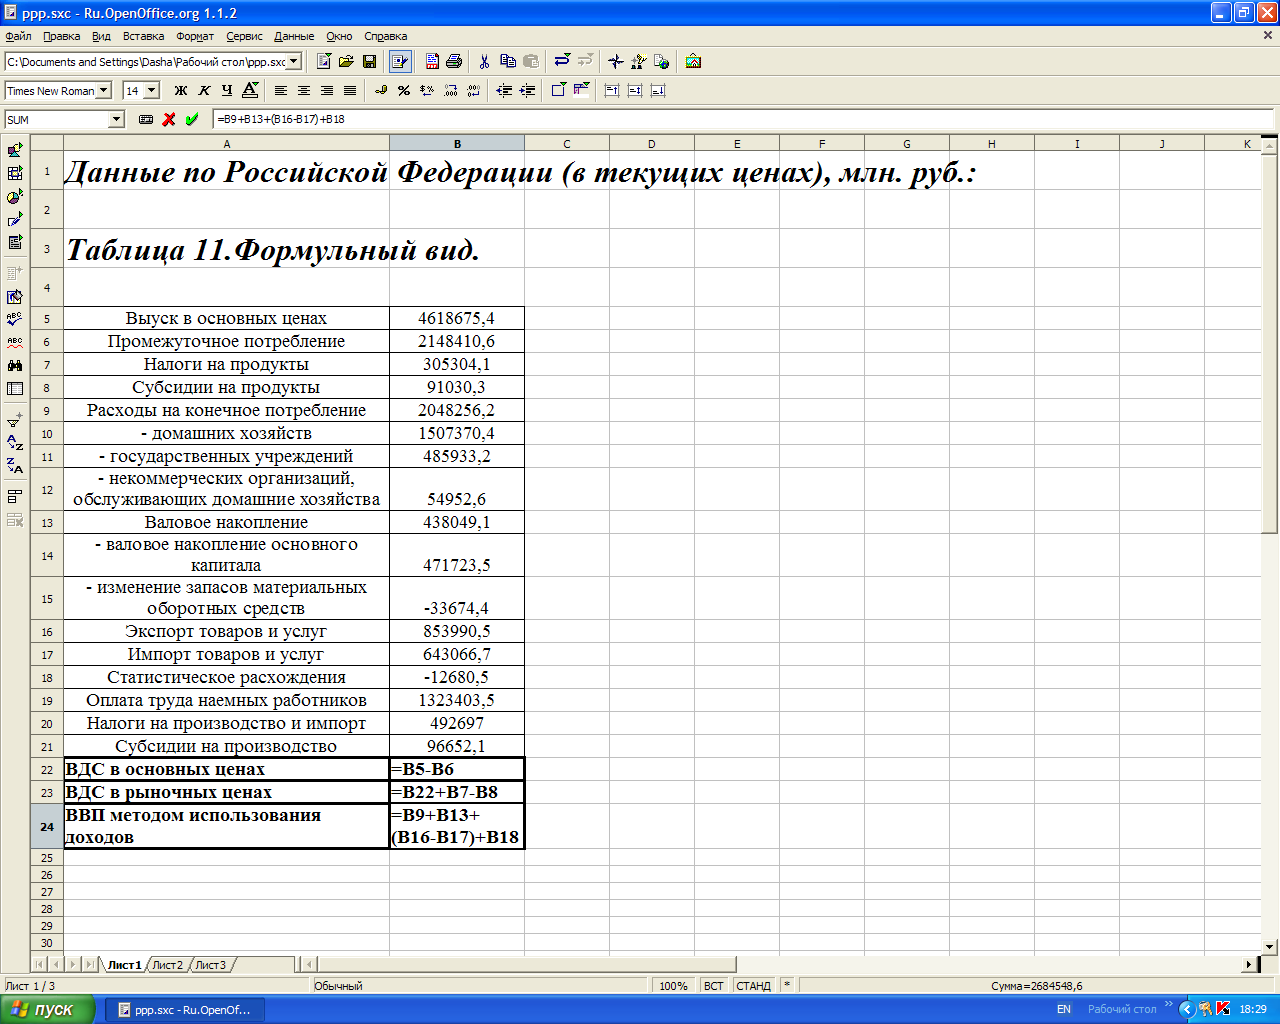Expand the SUM name box dropdown
This screenshot has width=1280, height=1024.
117,120
